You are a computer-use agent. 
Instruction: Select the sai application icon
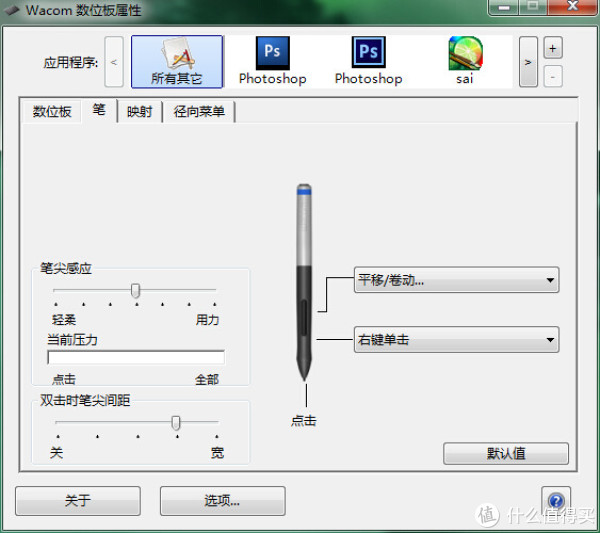click(x=465, y=62)
